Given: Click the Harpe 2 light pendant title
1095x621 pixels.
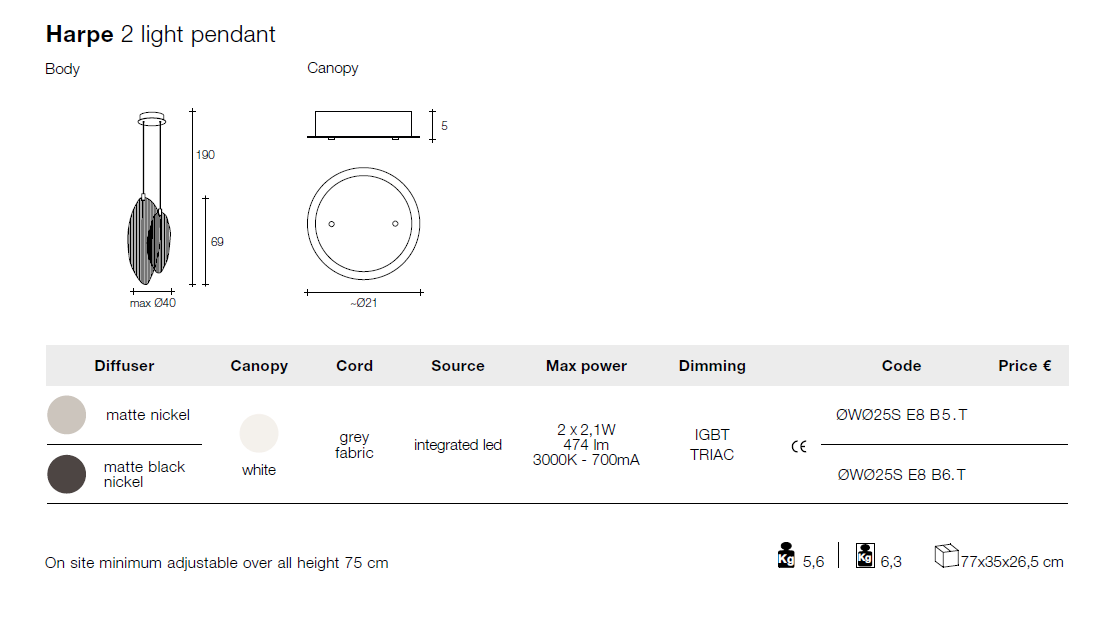Looking at the screenshot, I should pyautogui.click(x=161, y=34).
